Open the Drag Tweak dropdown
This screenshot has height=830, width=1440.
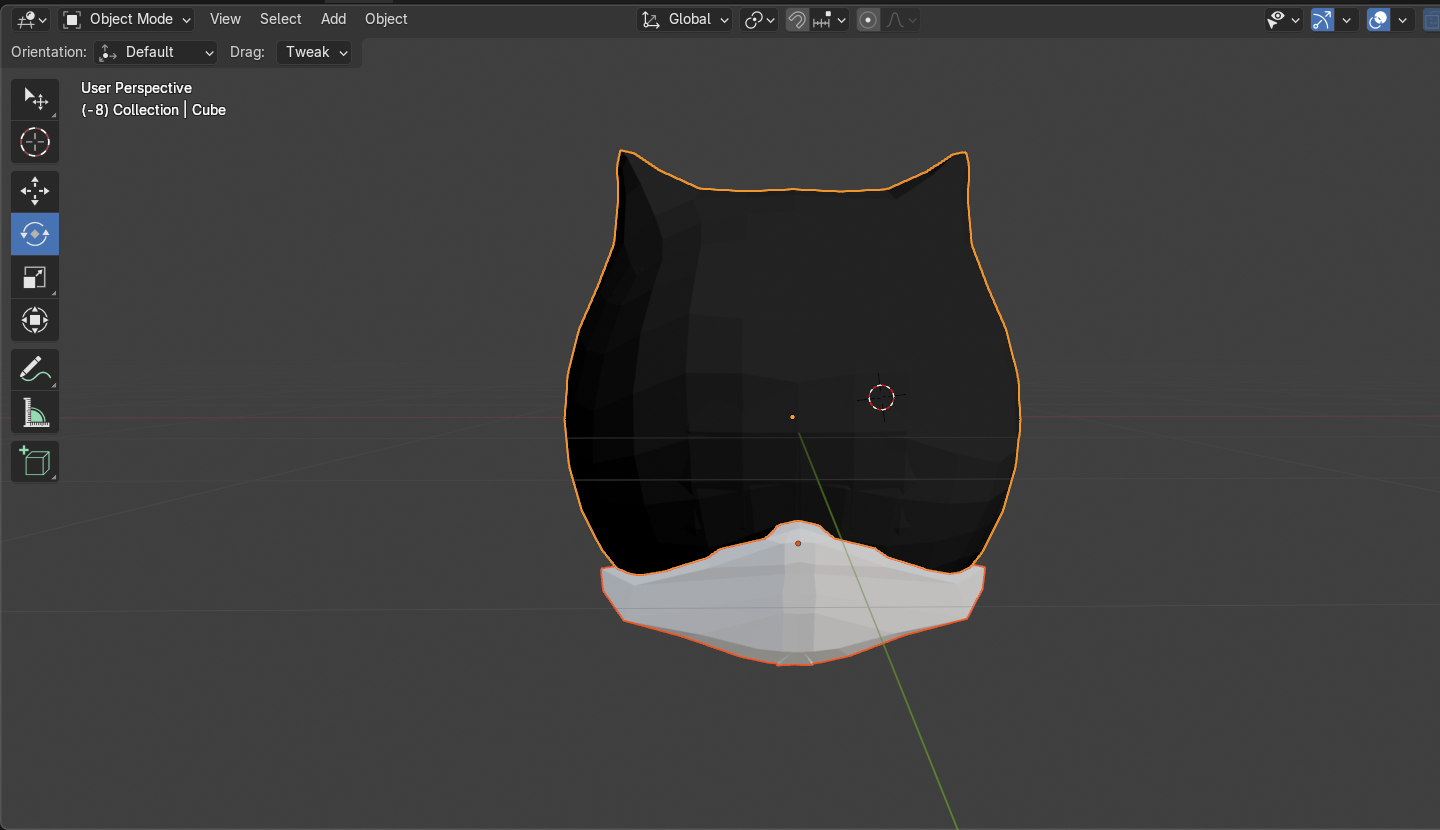315,52
